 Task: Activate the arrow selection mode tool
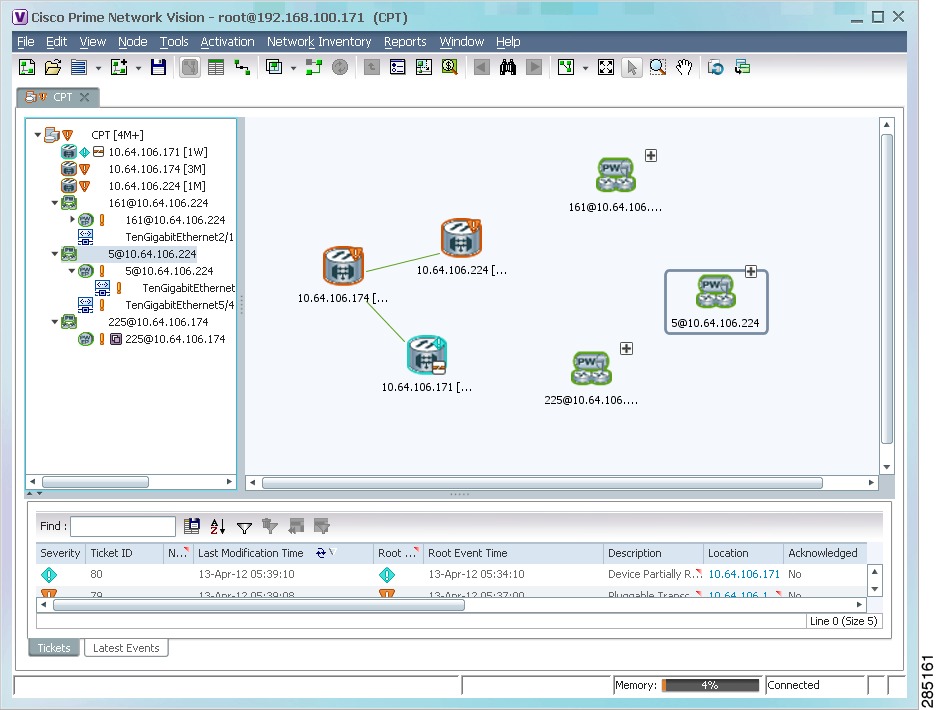[632, 67]
